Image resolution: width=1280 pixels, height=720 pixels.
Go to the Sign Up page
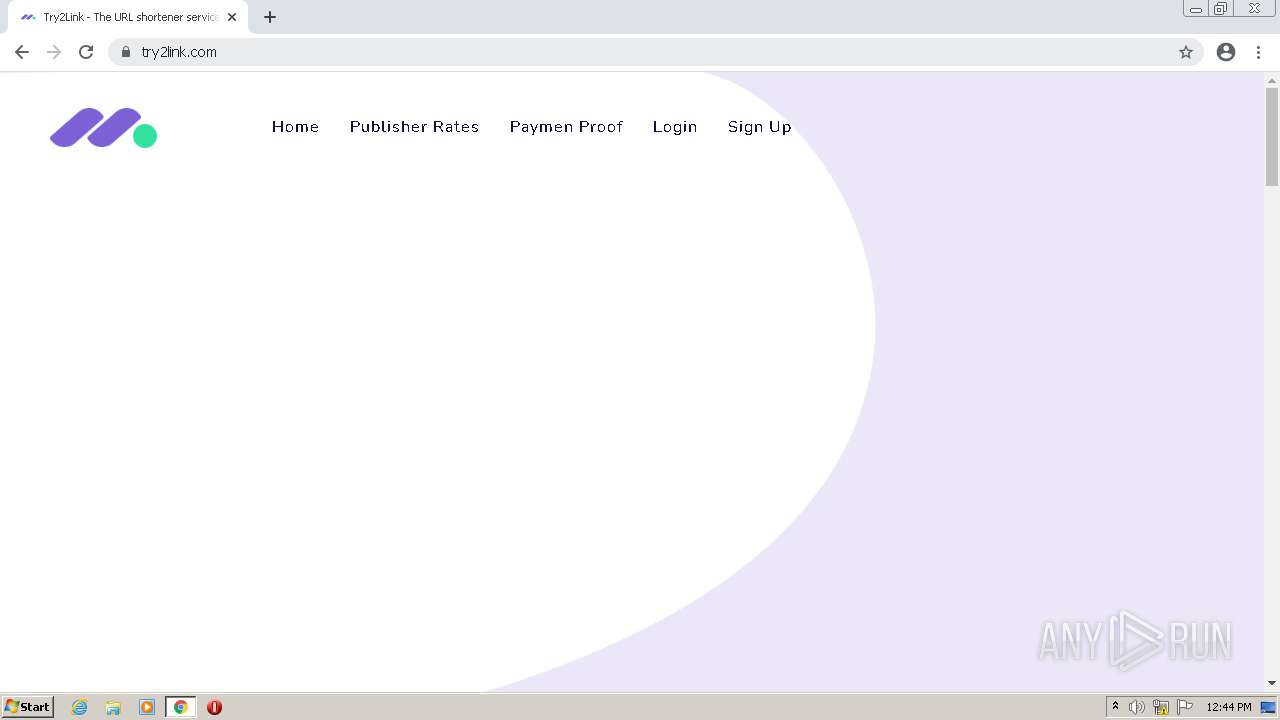(759, 127)
